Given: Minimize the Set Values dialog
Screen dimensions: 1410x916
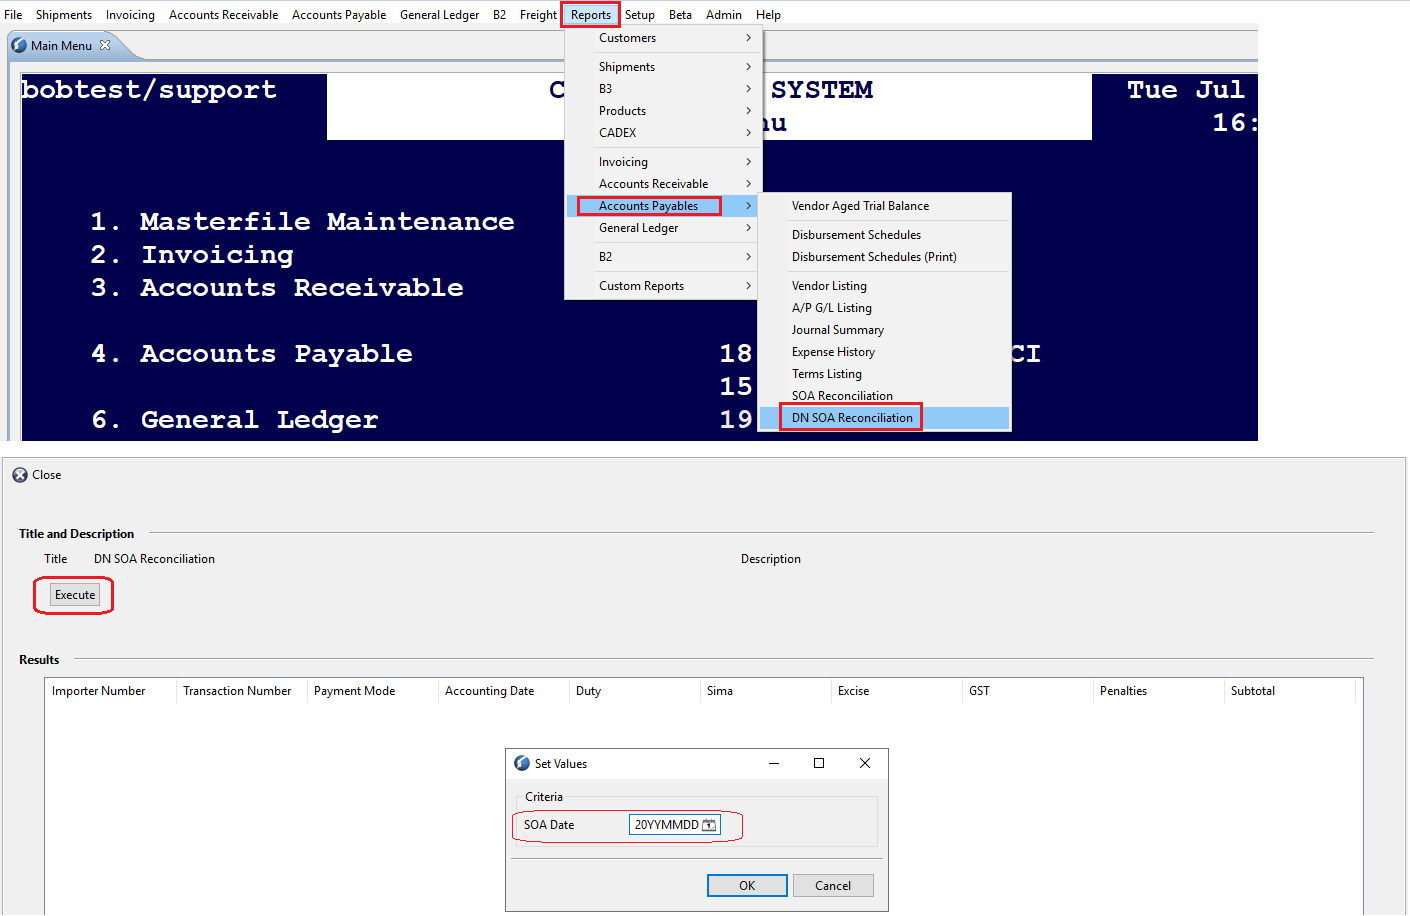Looking at the screenshot, I should tap(774, 763).
